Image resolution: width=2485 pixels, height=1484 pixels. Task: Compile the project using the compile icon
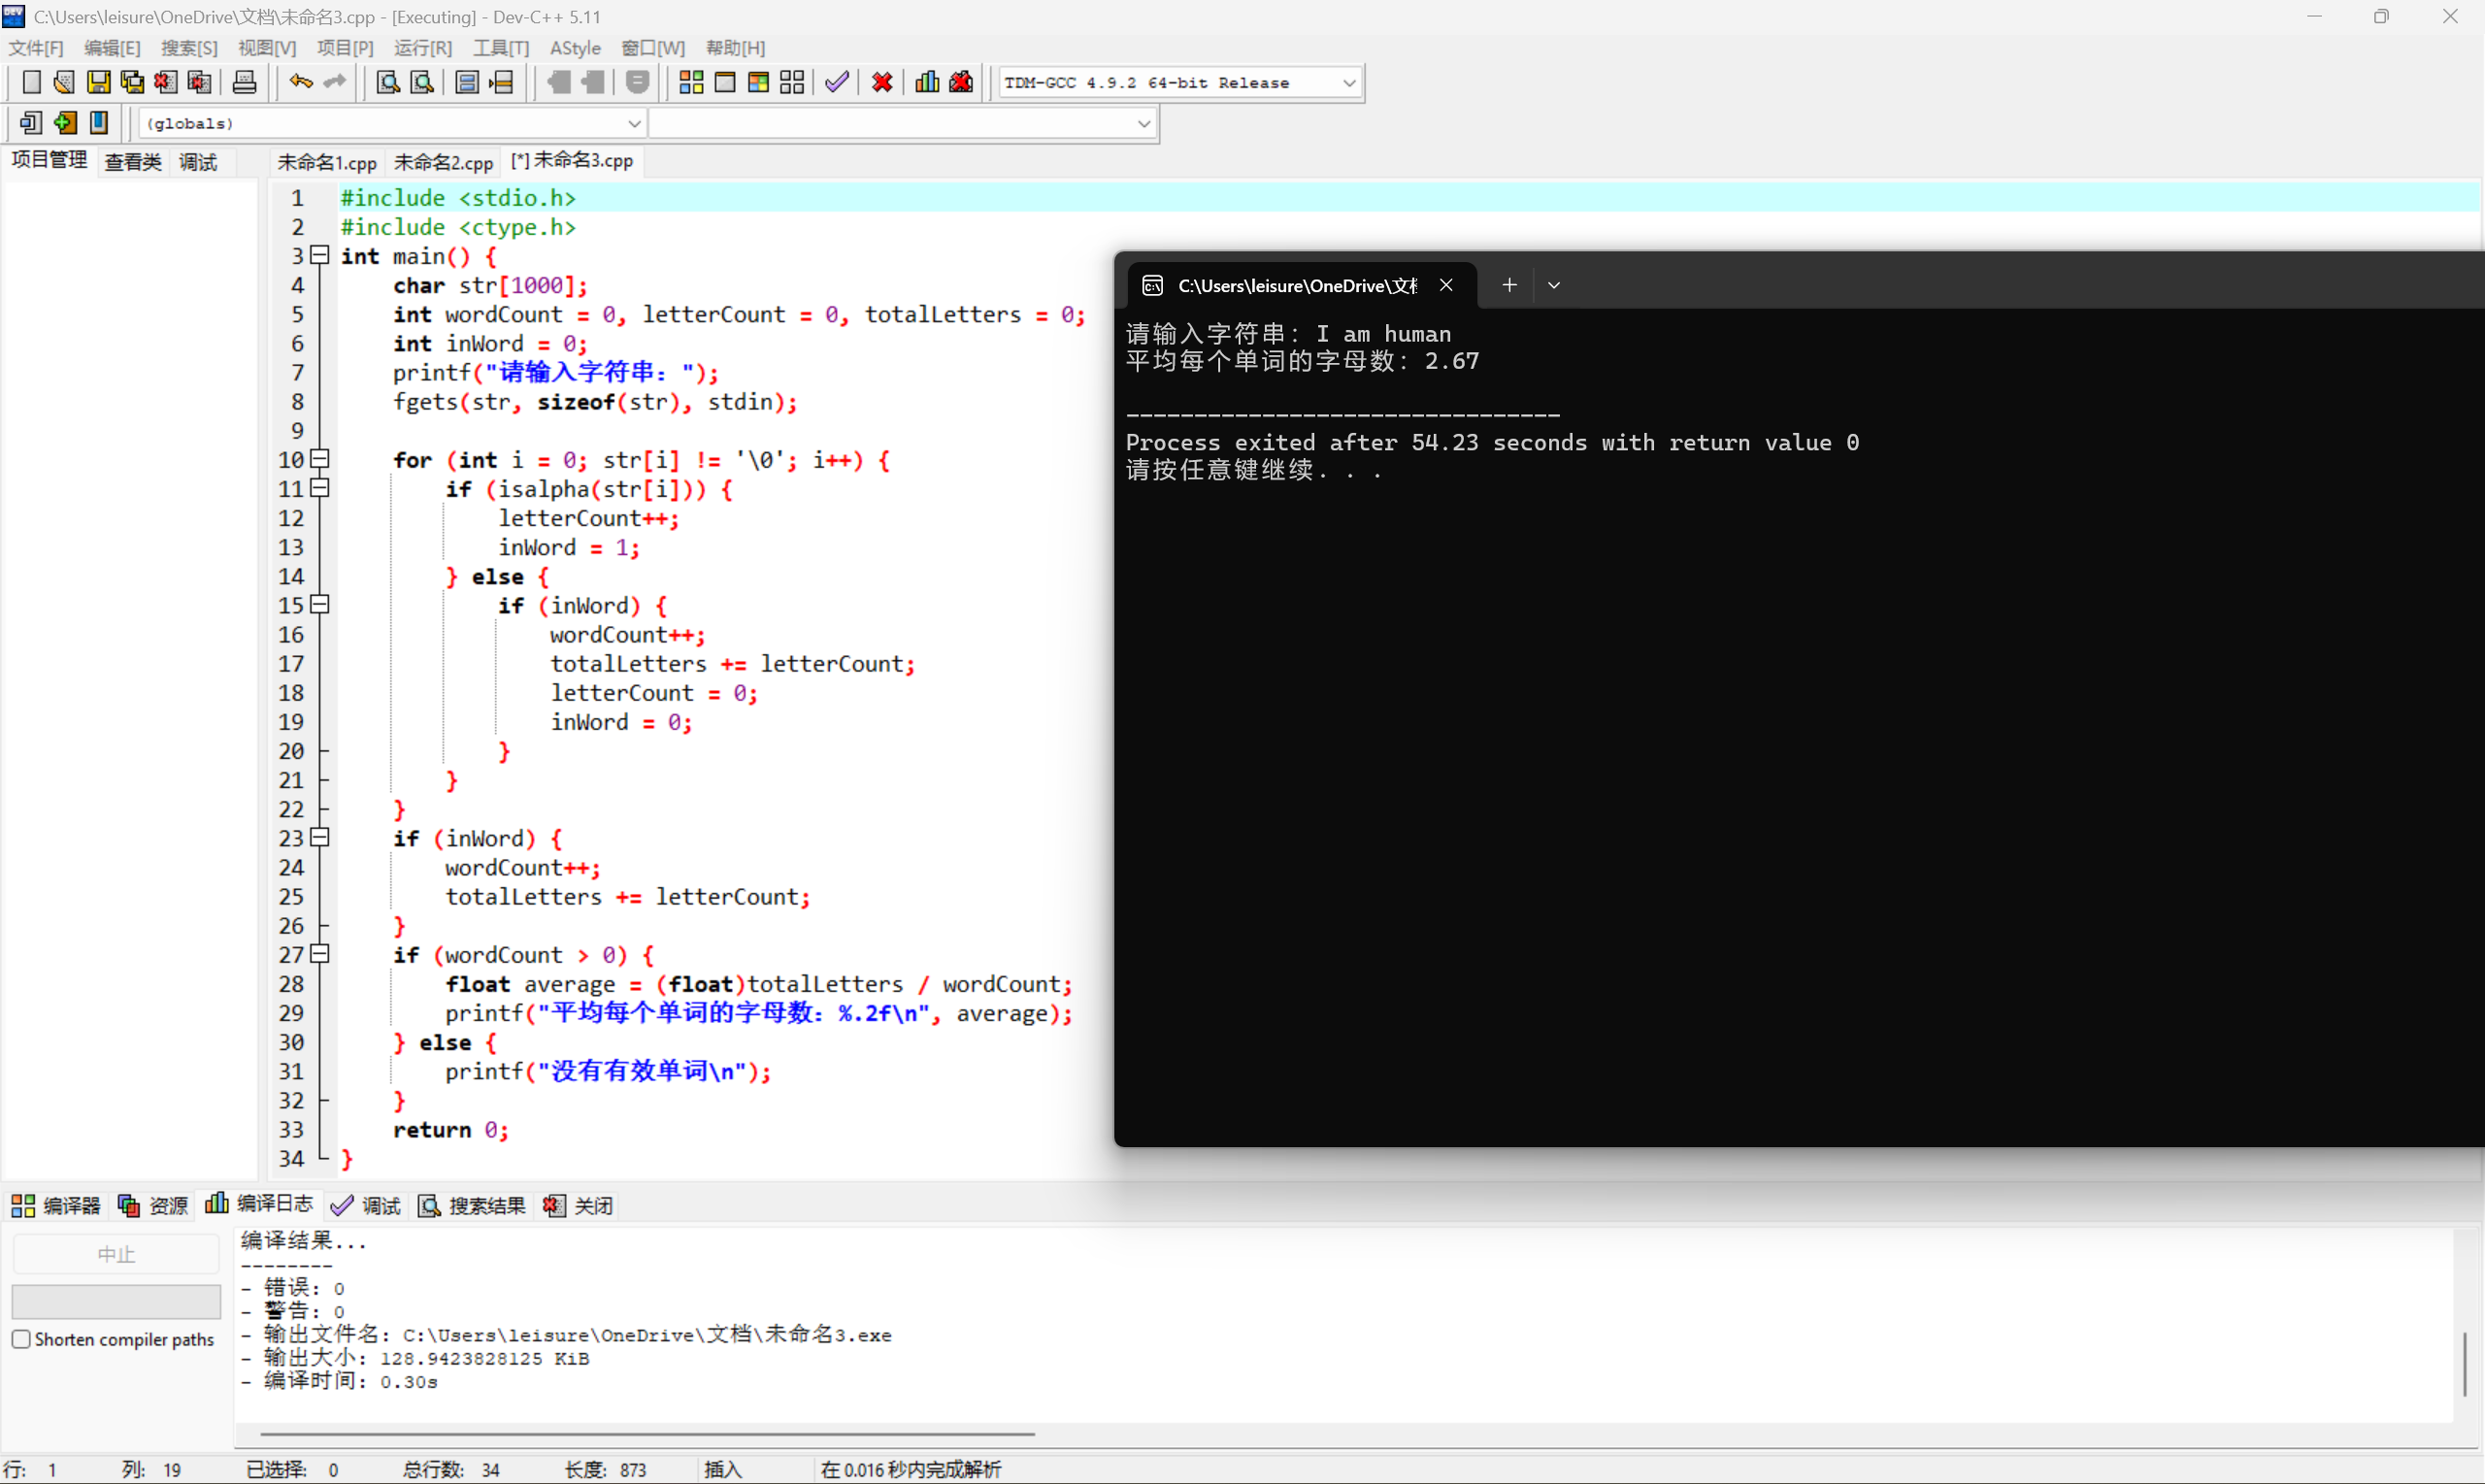pyautogui.click(x=690, y=82)
